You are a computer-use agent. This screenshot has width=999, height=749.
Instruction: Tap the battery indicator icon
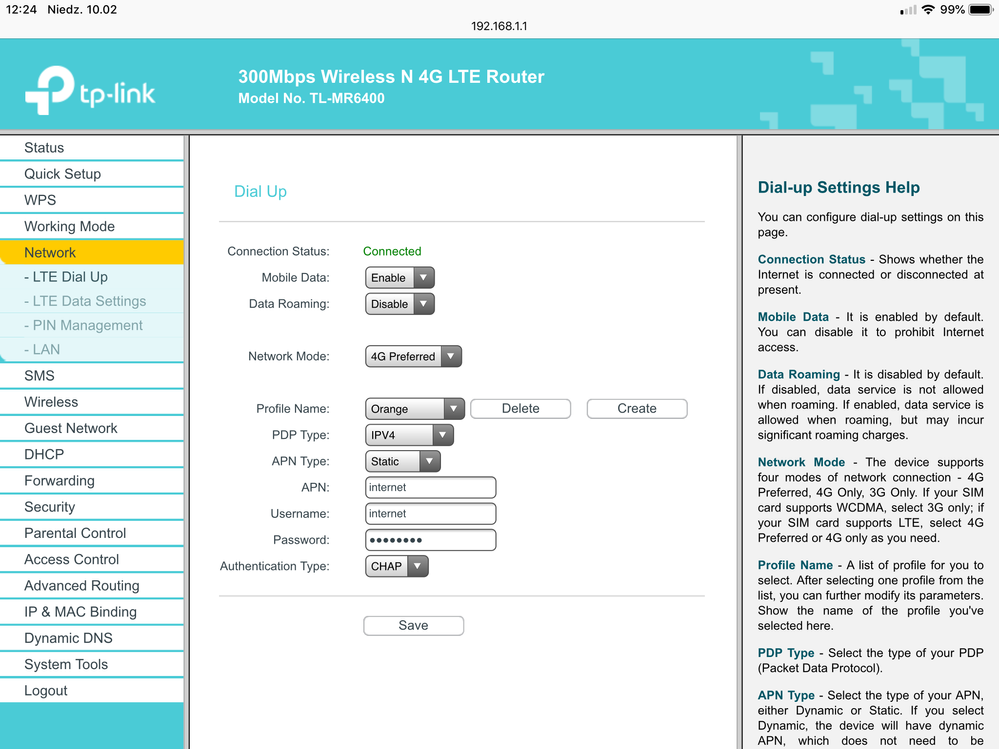coord(981,10)
